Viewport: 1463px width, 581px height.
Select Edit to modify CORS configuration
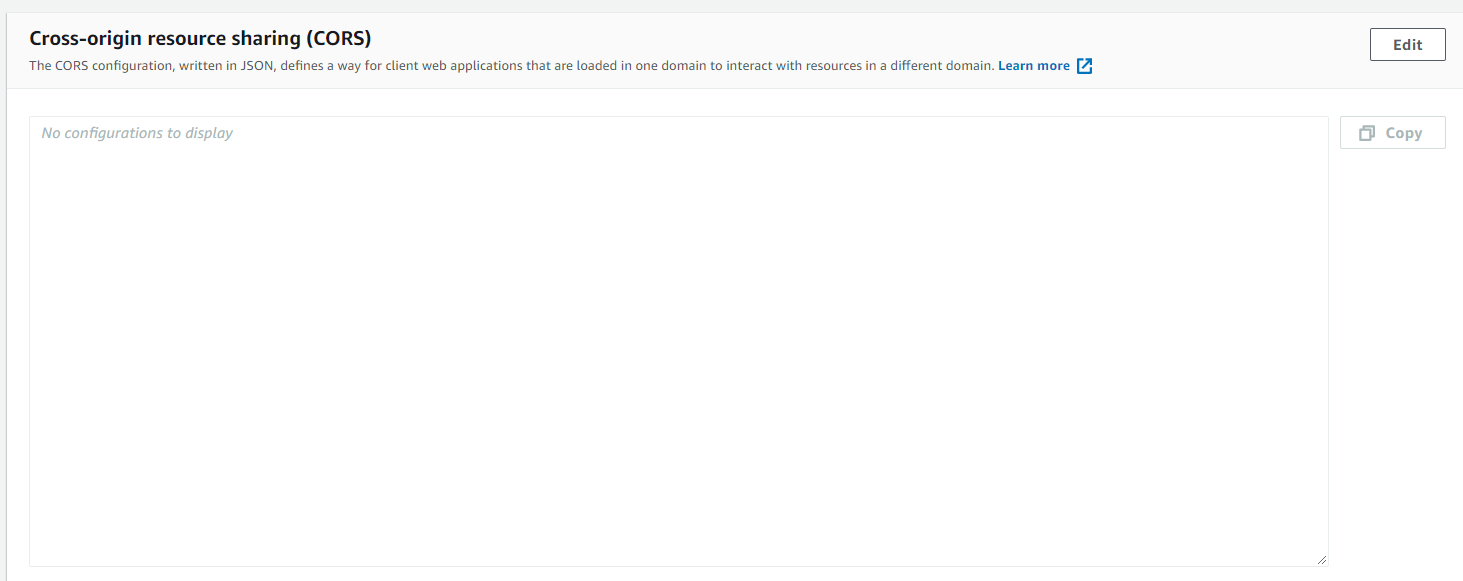[x=1407, y=44]
